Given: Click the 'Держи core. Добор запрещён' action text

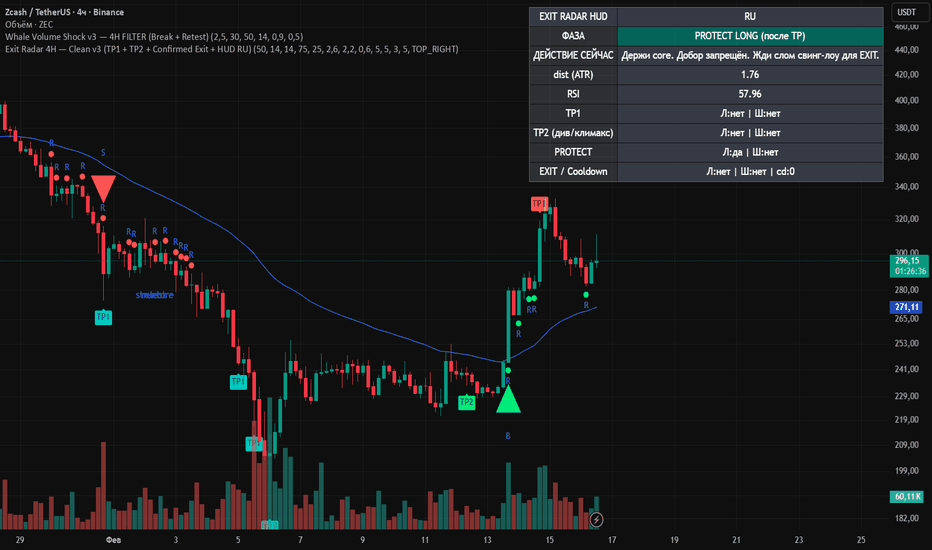Looking at the screenshot, I should 750,55.
